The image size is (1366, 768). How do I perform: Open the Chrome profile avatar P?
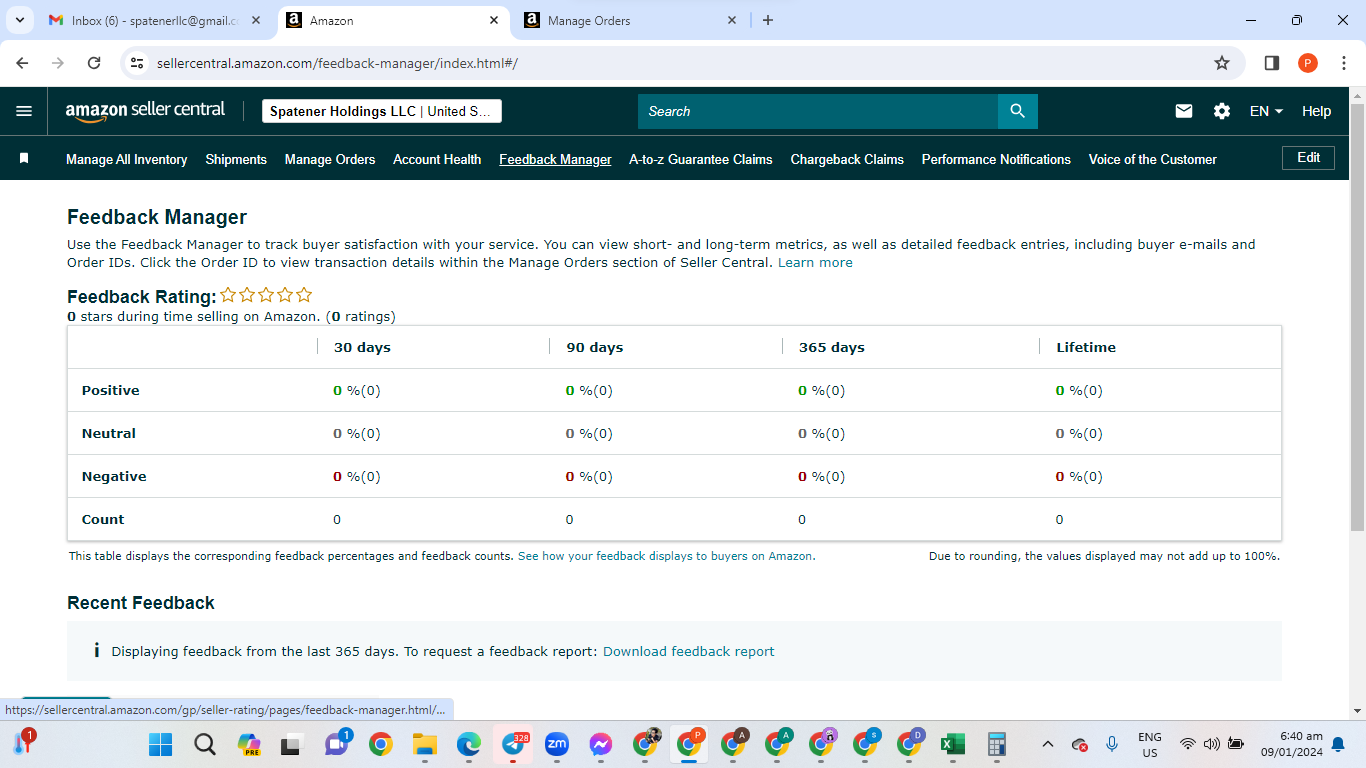click(1308, 63)
